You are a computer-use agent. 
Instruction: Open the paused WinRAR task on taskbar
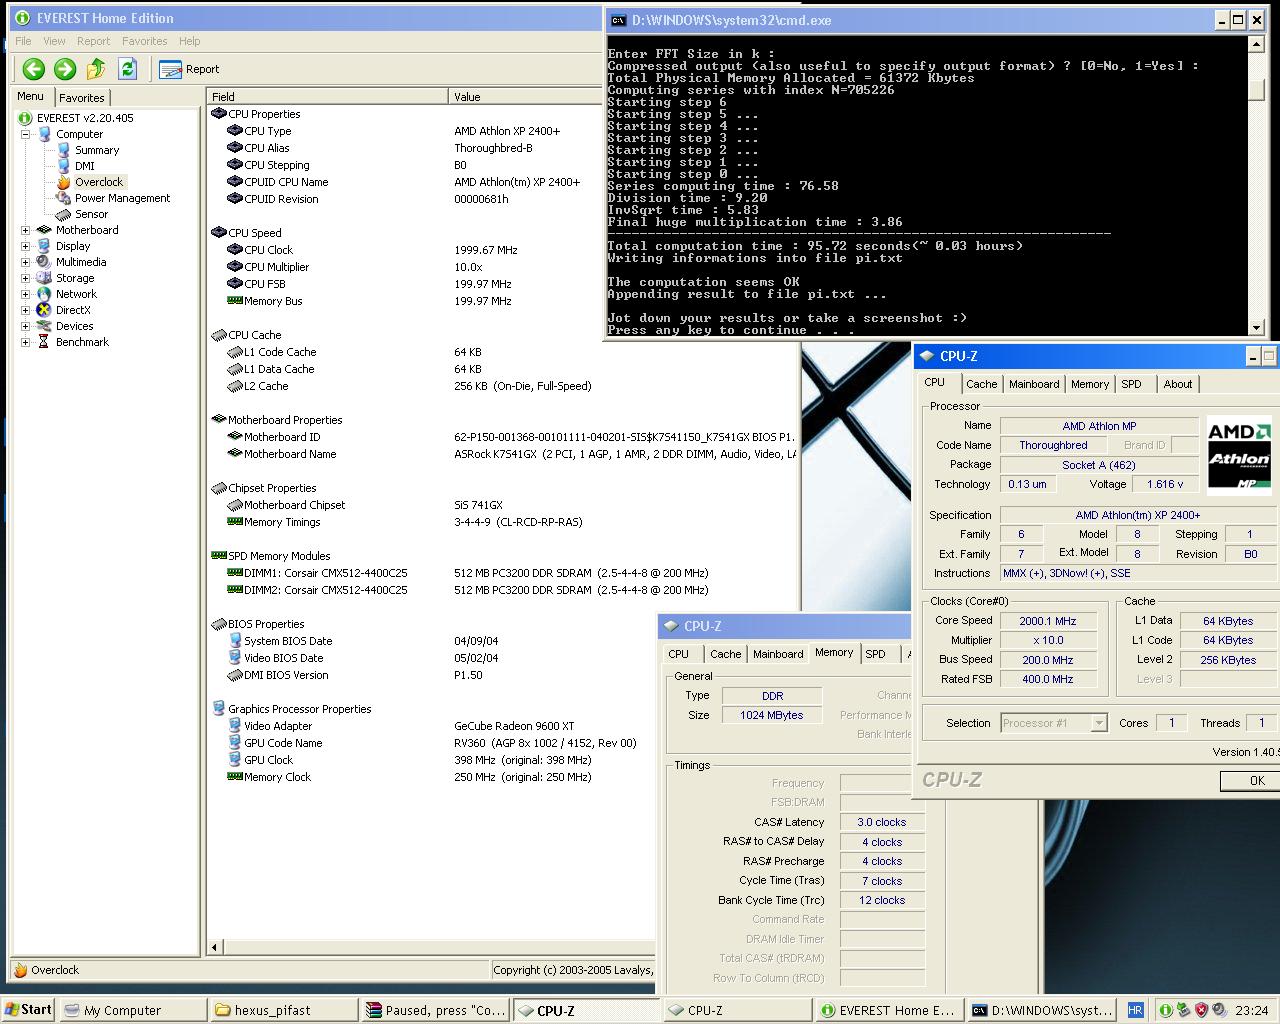(435, 1011)
